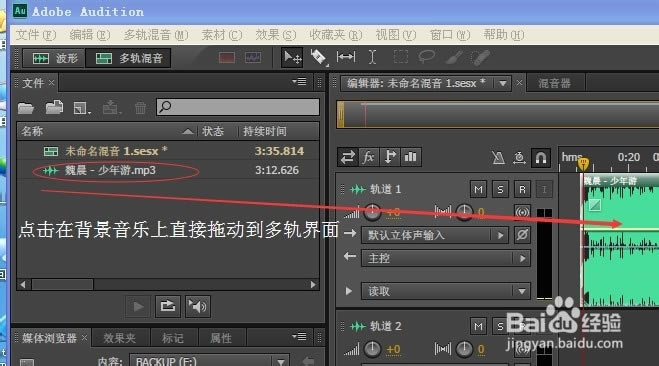The width and height of the screenshot is (659, 366).
Task: Toggle 轨道 1 sum to mono icon
Action: pos(522,212)
